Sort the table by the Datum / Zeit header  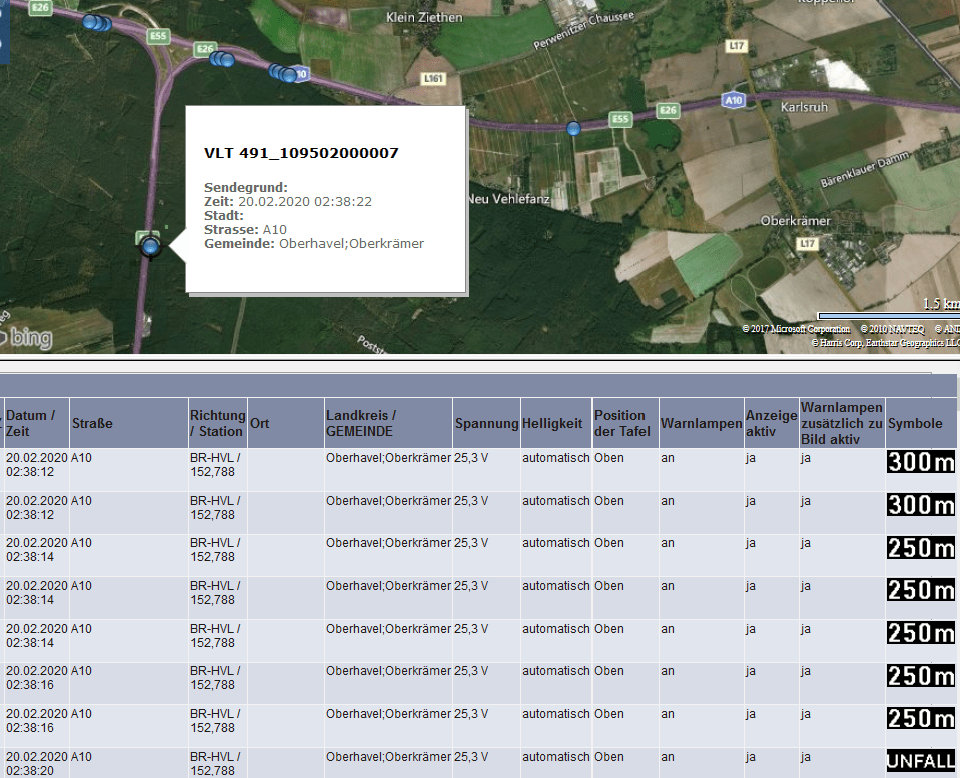click(x=30, y=422)
